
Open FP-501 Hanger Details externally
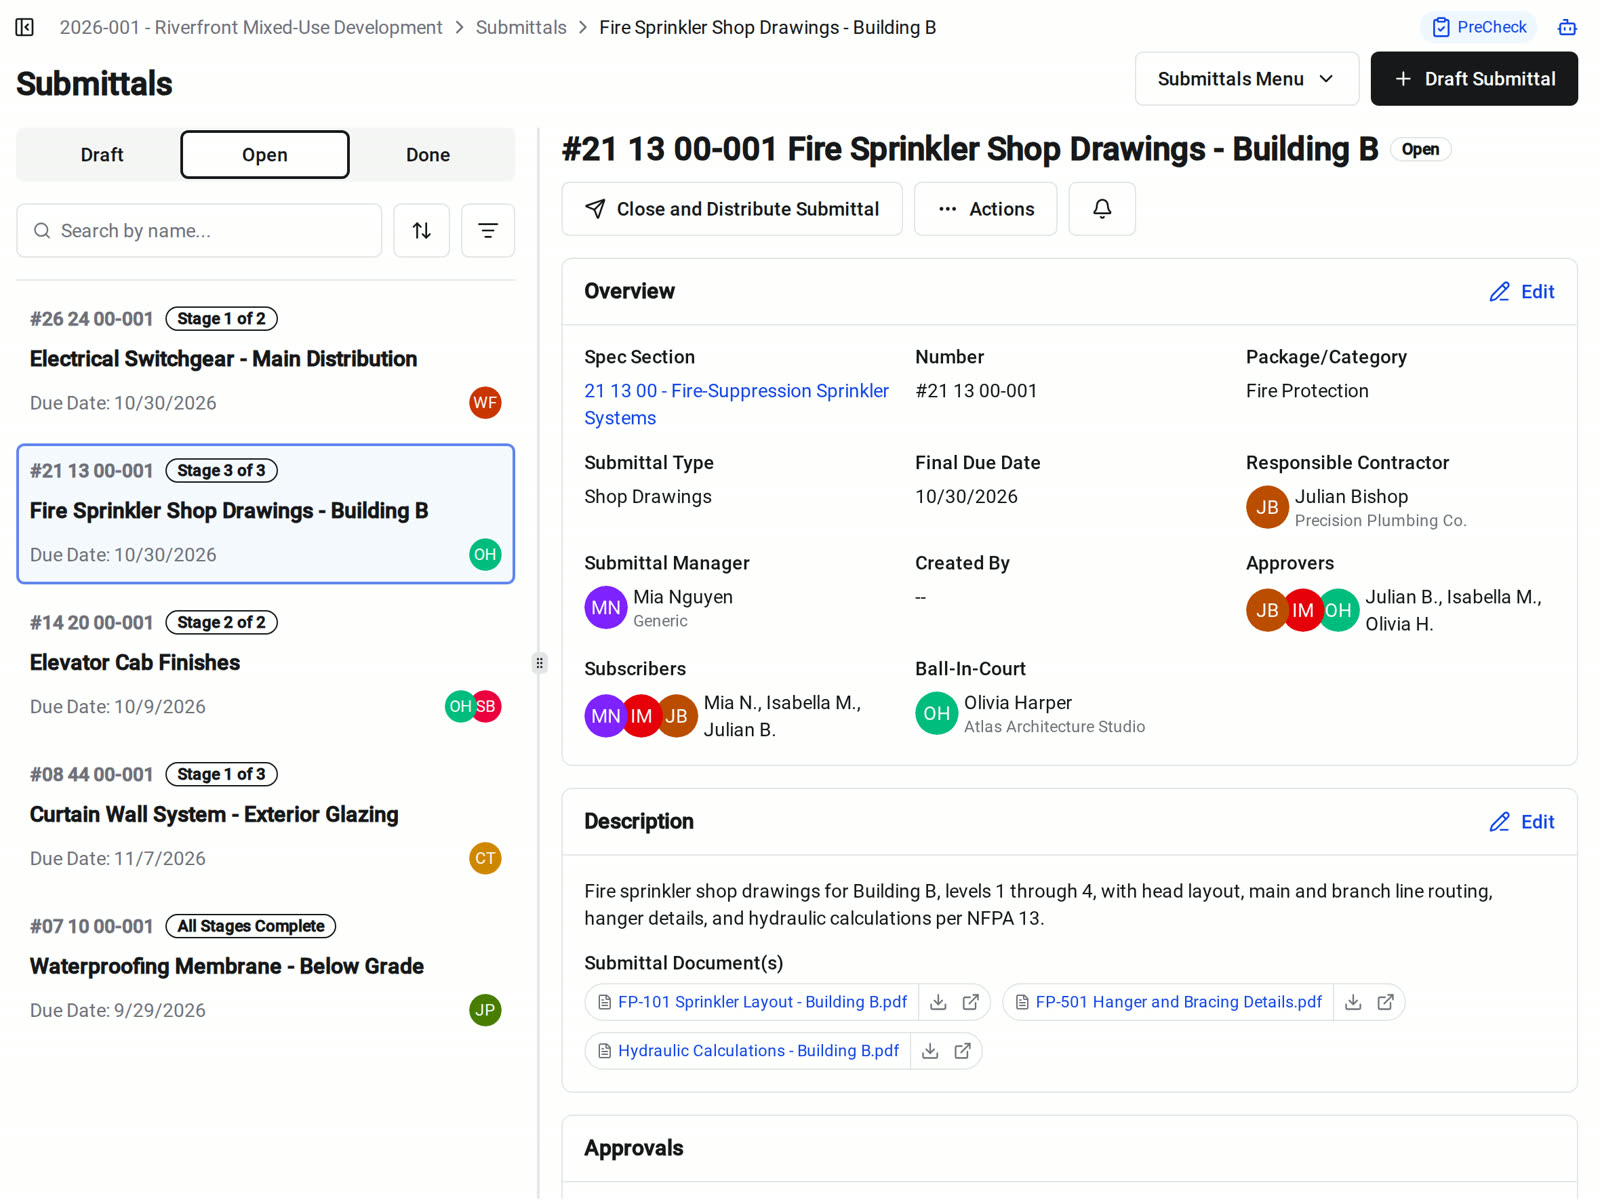coord(1385,1002)
